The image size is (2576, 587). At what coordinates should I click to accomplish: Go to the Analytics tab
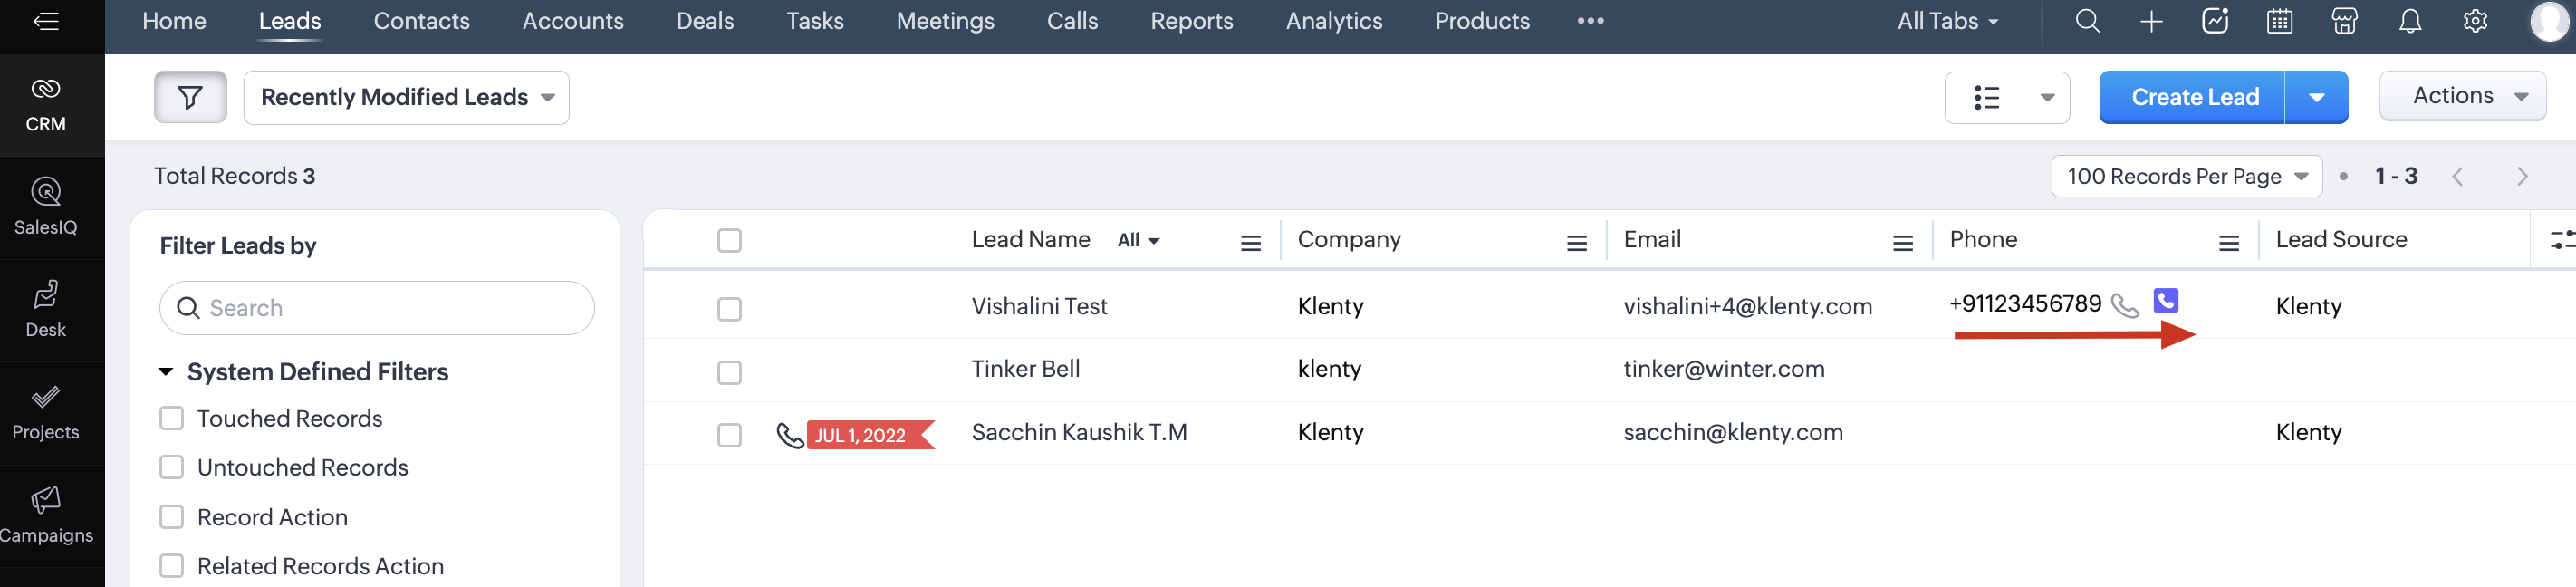pyautogui.click(x=1333, y=21)
